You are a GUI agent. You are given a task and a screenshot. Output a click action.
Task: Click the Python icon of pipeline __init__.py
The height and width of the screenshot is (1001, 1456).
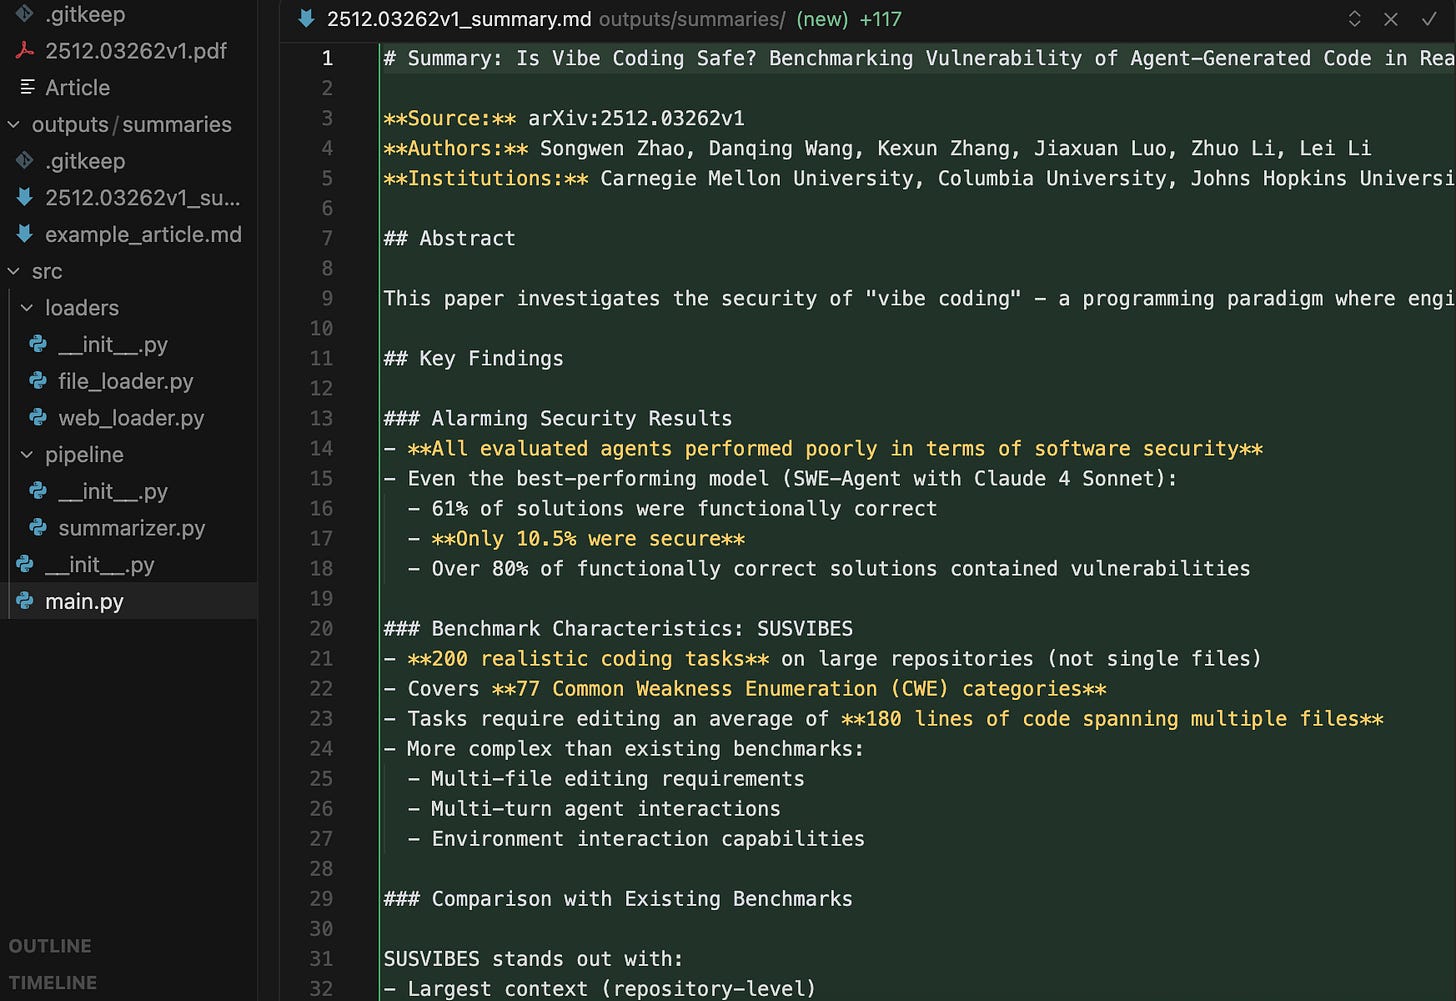[38, 491]
